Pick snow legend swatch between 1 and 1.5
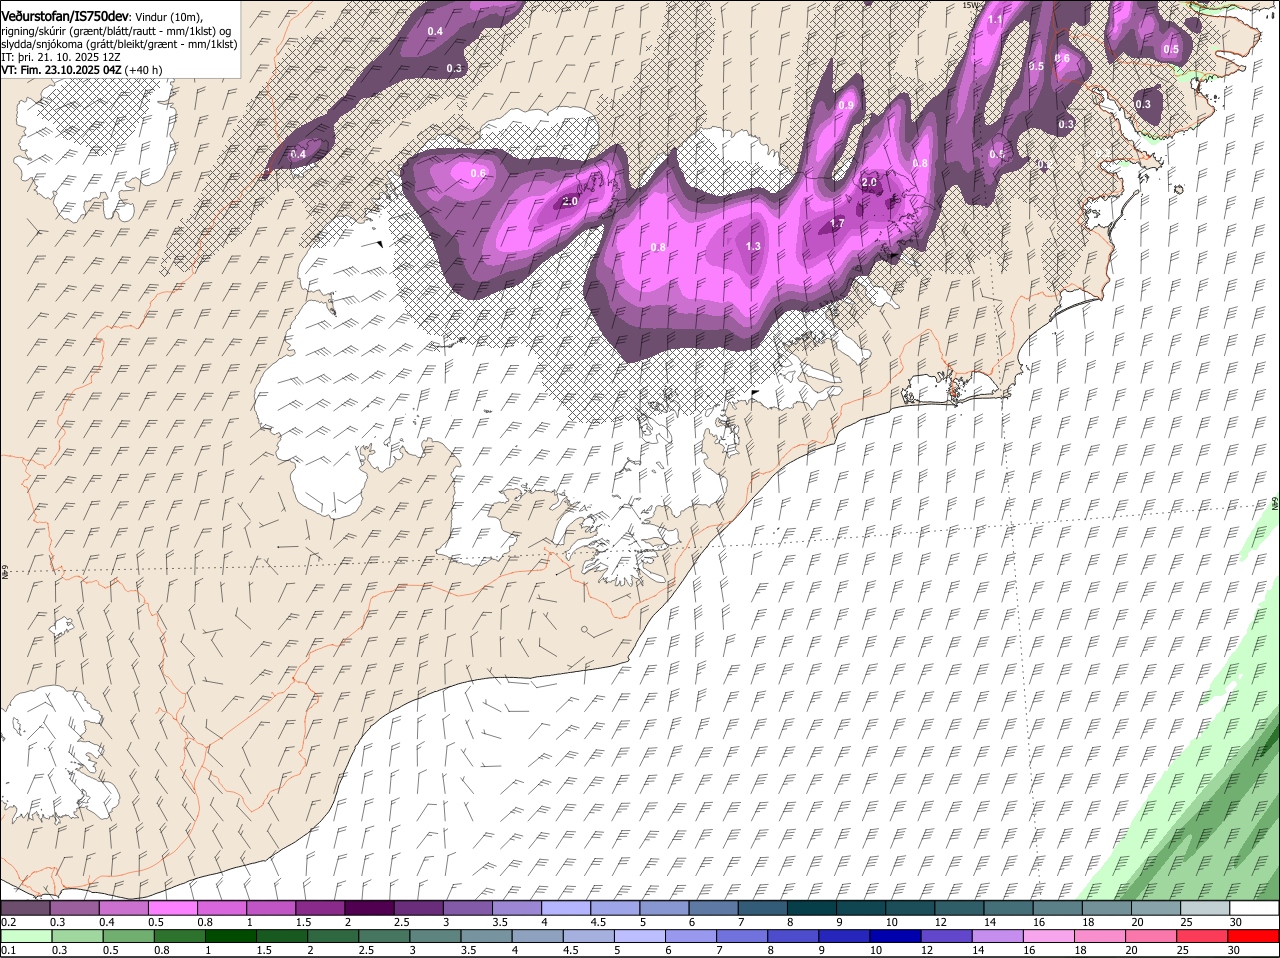This screenshot has height=958, width=1280. pos(271,908)
